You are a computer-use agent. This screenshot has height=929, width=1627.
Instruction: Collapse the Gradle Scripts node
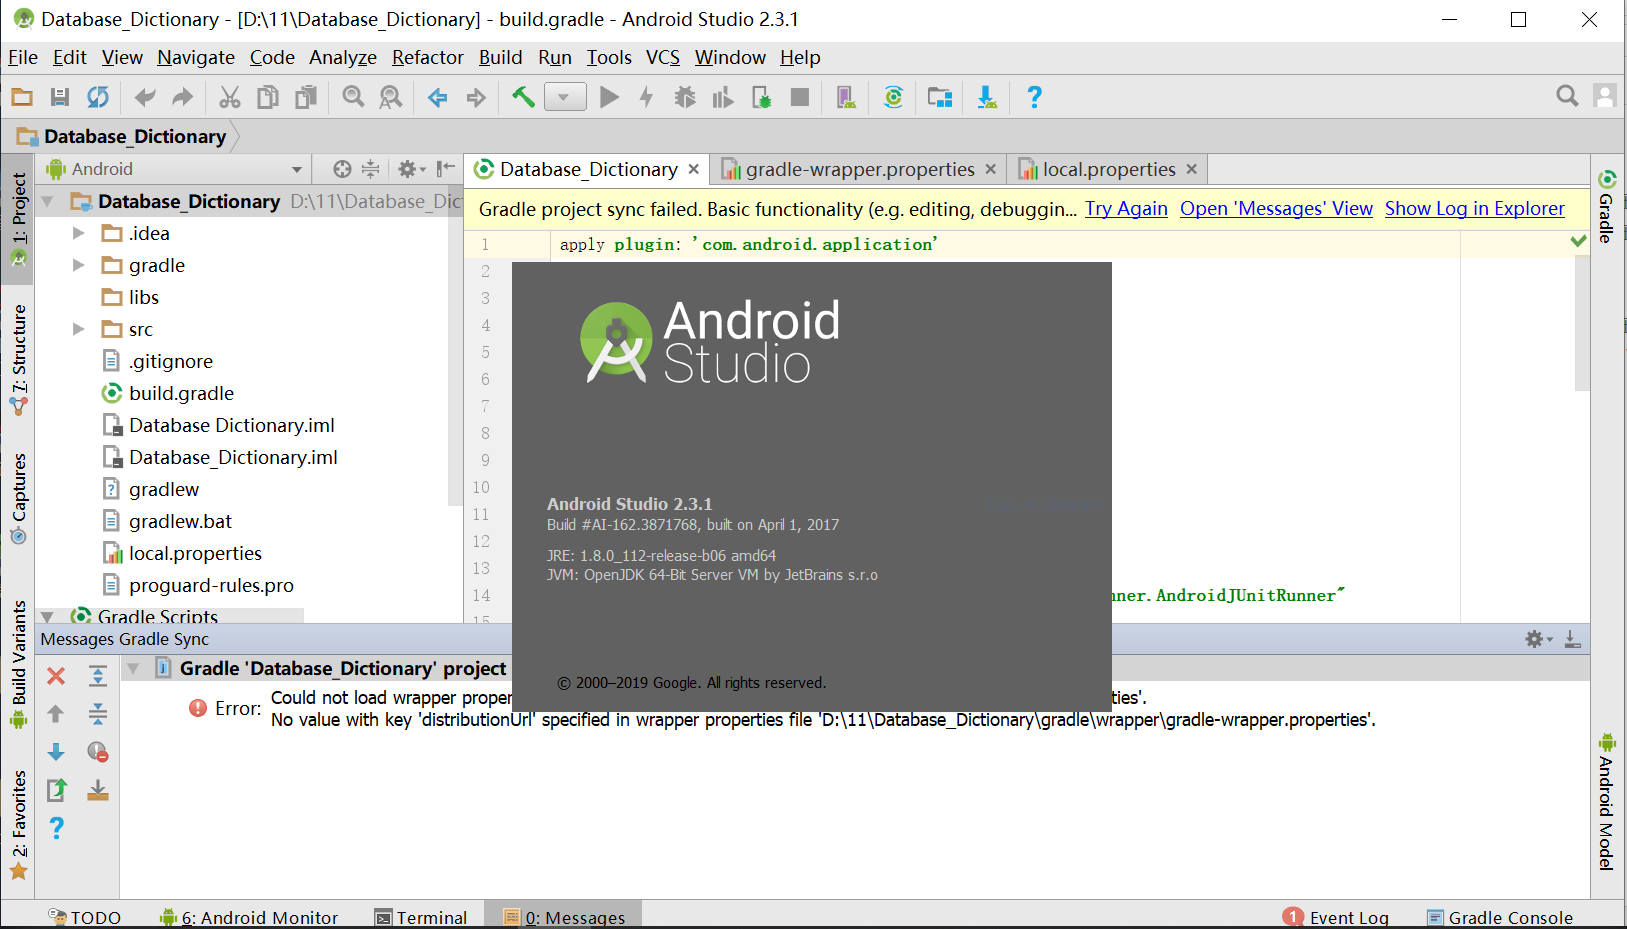(x=47, y=617)
